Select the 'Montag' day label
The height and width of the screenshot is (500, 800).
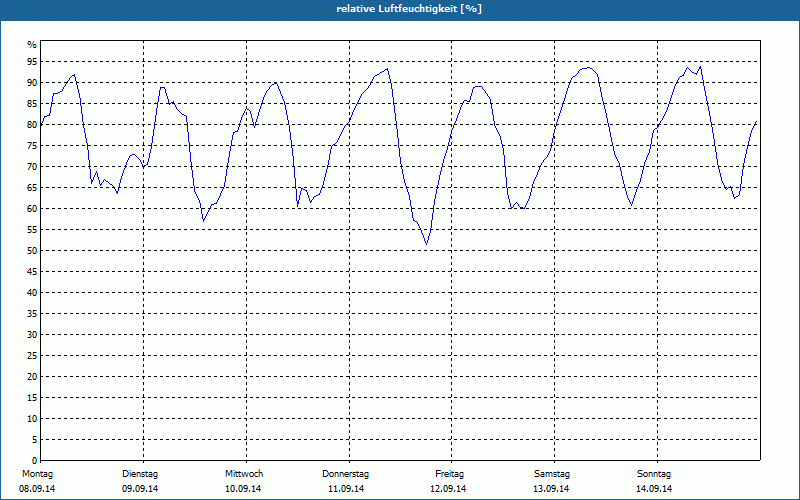(37, 474)
